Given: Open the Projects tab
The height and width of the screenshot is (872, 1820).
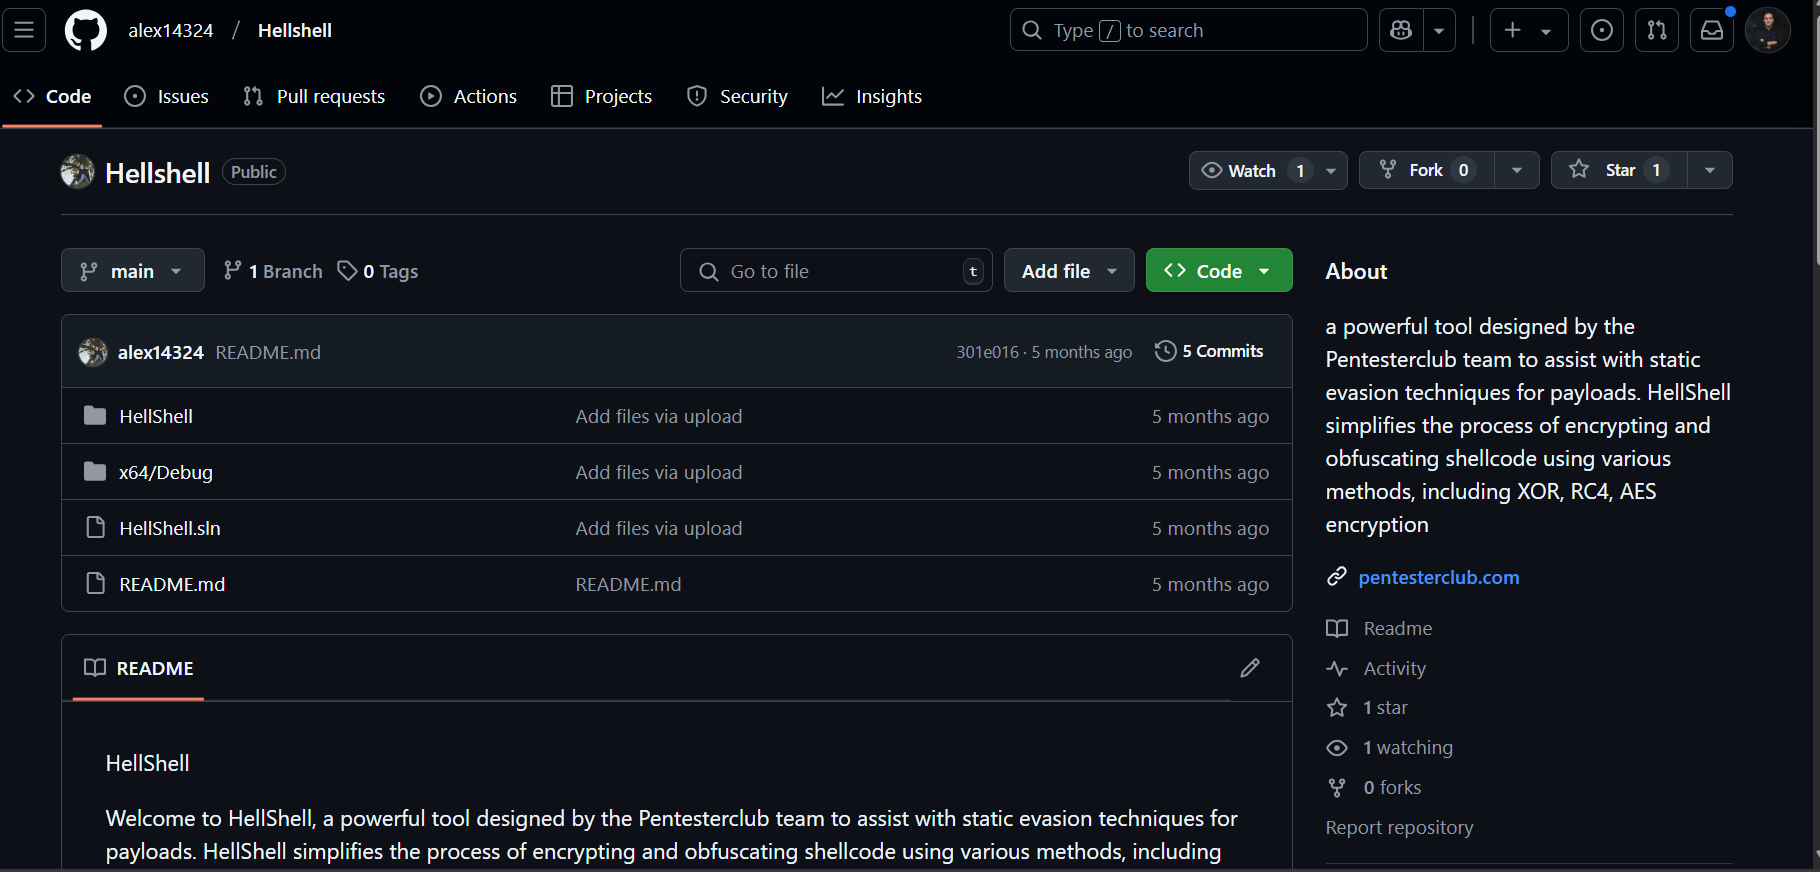Looking at the screenshot, I should [602, 96].
